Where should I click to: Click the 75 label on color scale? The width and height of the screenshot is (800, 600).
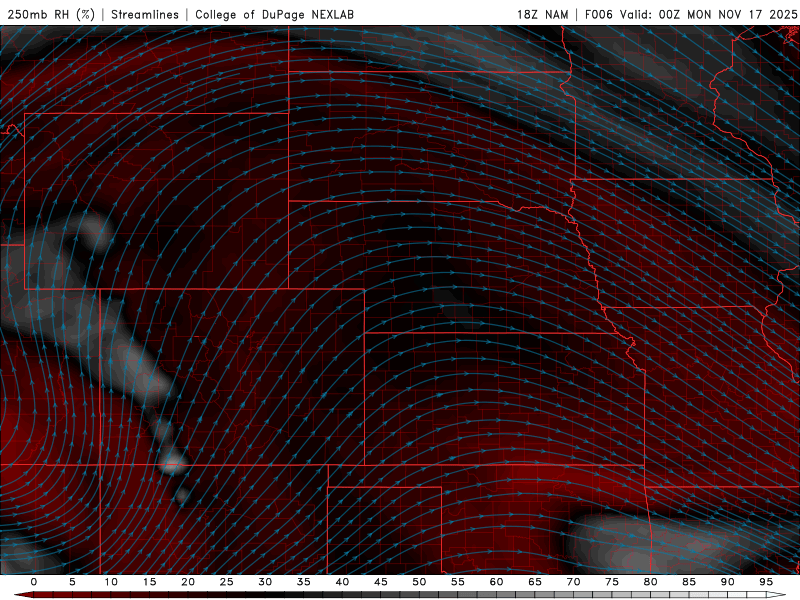pyautogui.click(x=612, y=582)
